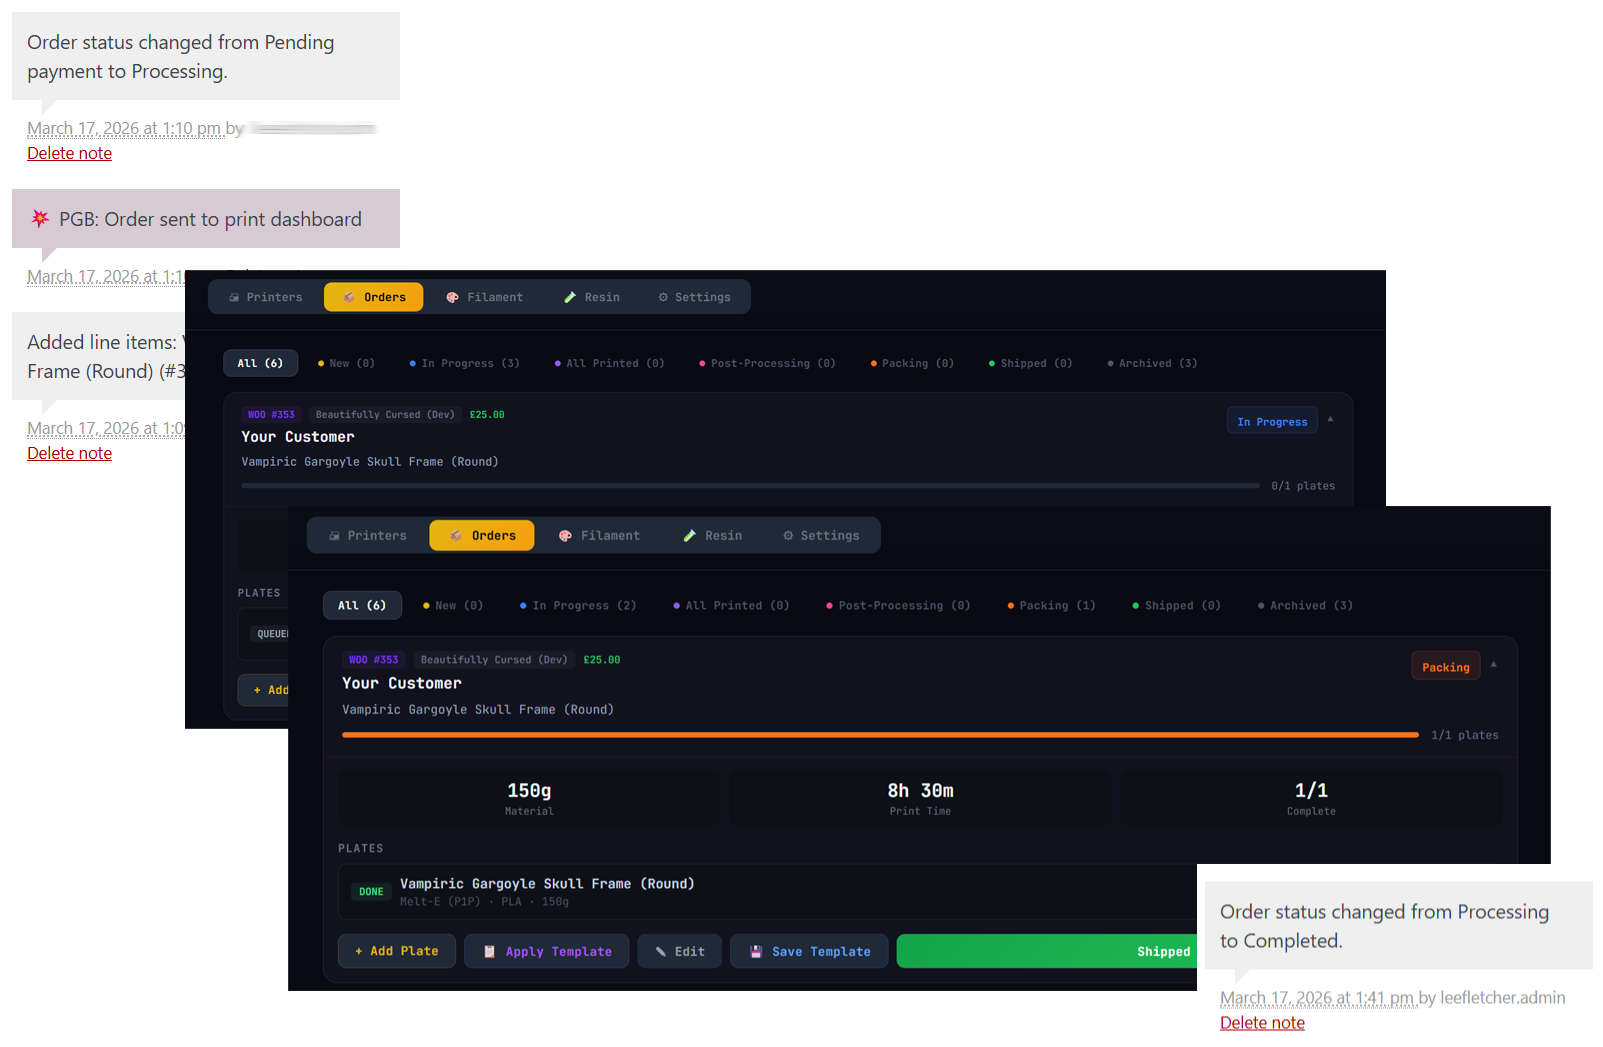Toggle the In Progress (3) status filter

point(464,363)
